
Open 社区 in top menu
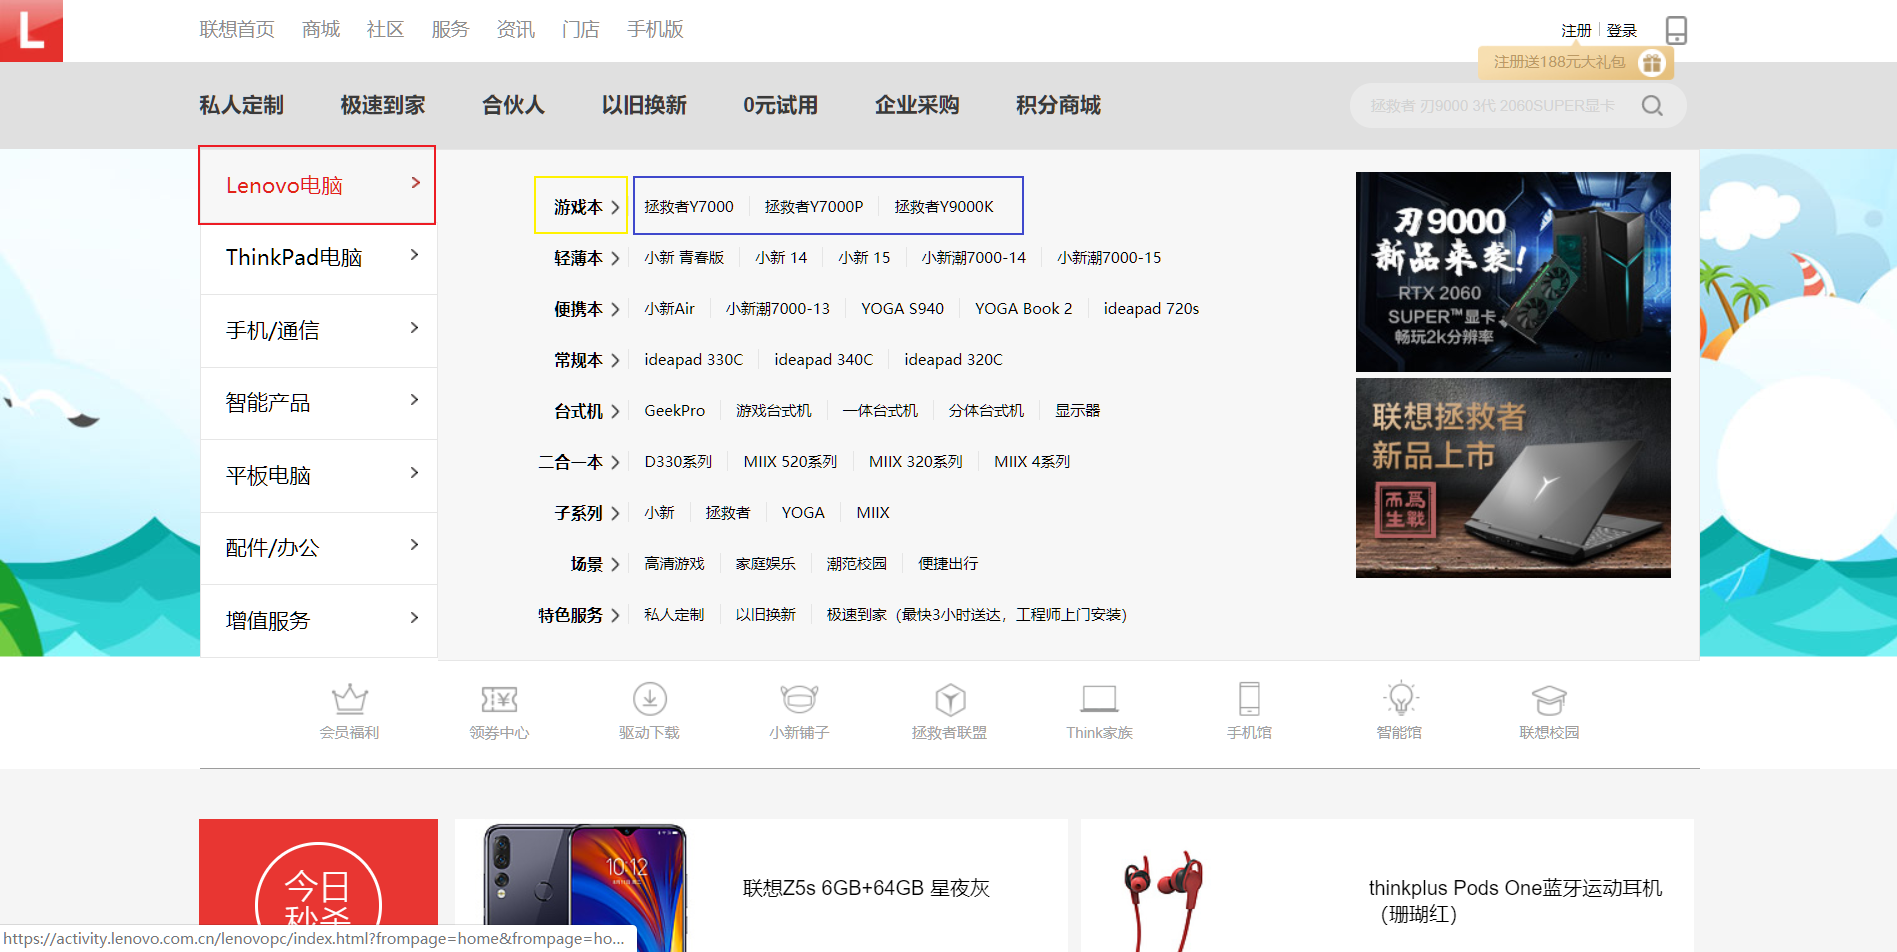click(x=385, y=30)
